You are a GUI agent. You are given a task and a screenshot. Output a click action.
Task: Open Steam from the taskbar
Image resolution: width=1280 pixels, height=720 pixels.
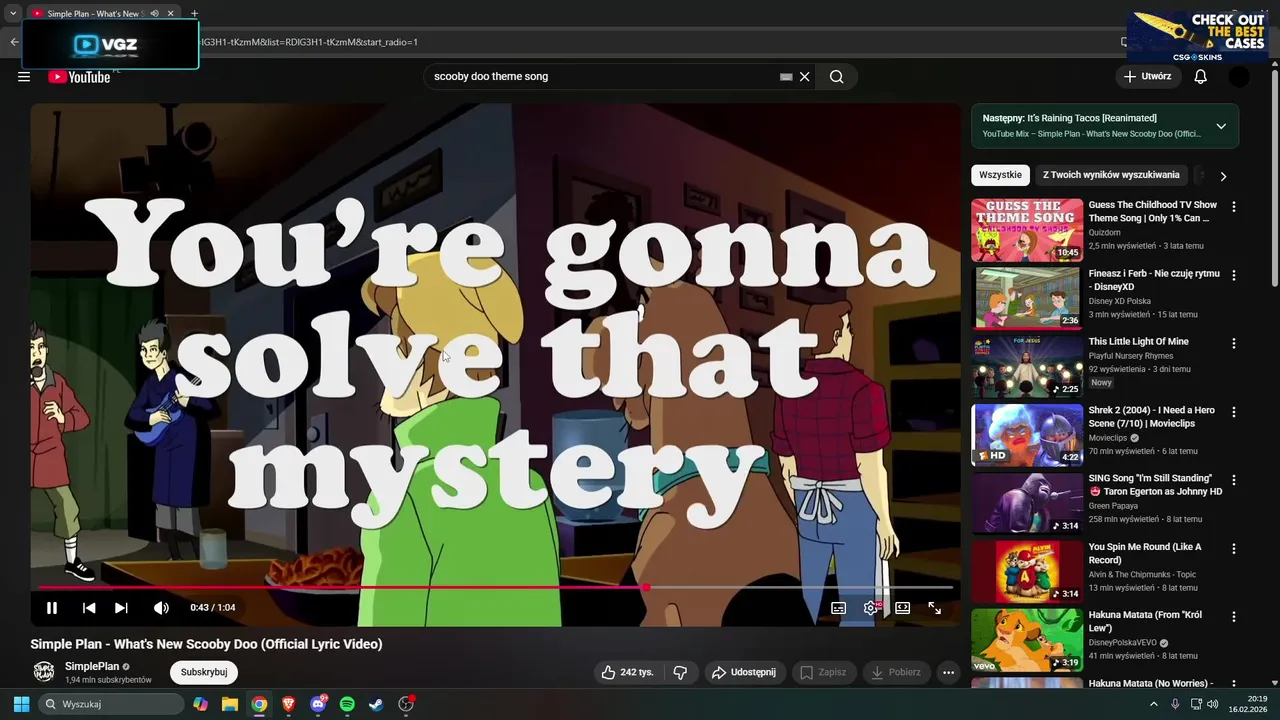coord(376,704)
